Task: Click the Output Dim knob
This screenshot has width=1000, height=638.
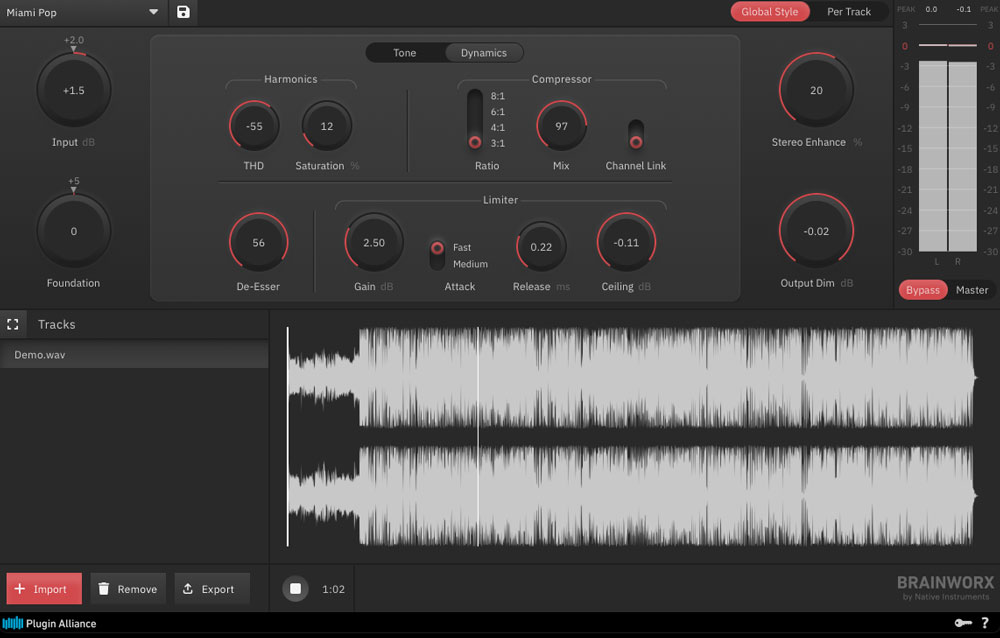Action: point(816,231)
